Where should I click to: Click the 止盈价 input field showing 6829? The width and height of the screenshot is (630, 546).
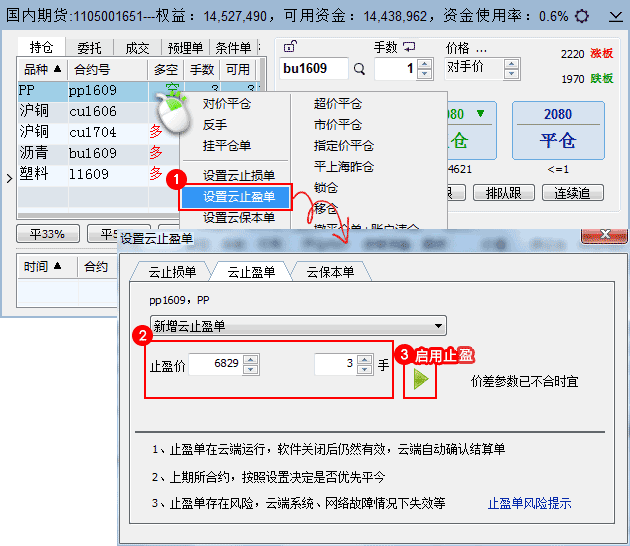click(215, 365)
